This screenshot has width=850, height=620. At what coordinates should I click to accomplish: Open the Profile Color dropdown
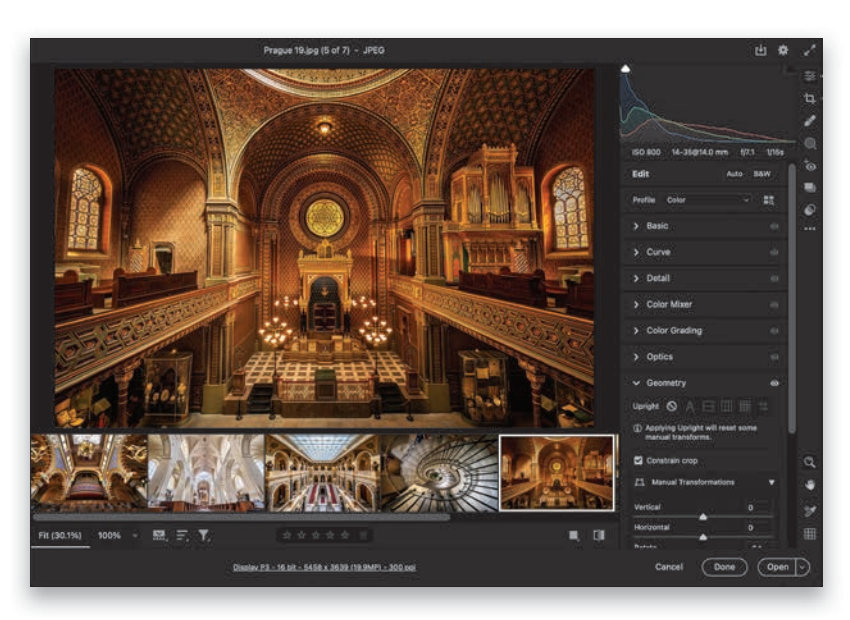[707, 200]
